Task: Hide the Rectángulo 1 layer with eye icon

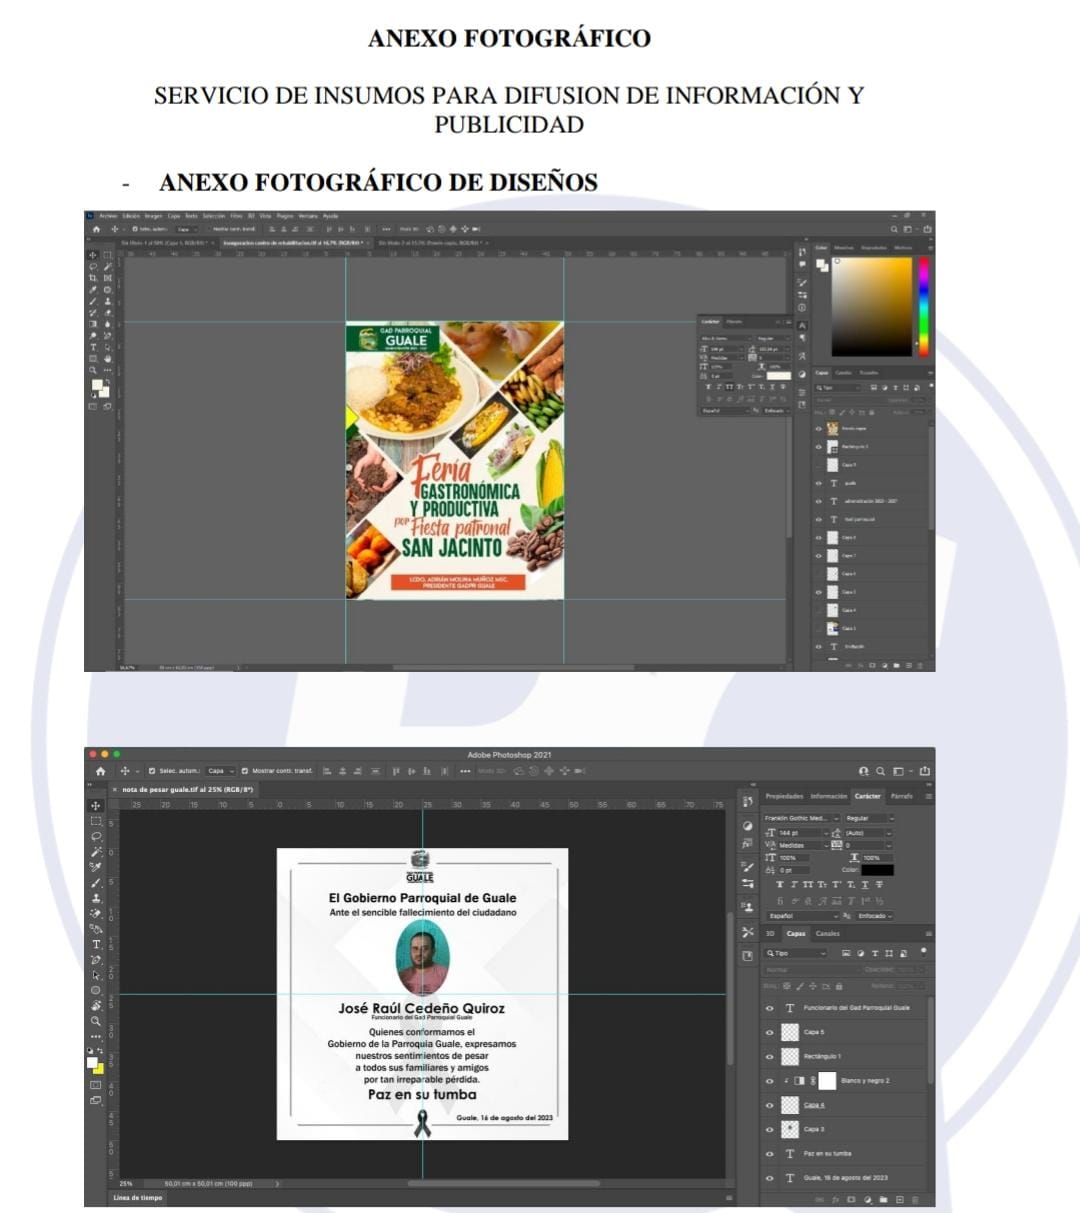Action: [769, 1057]
